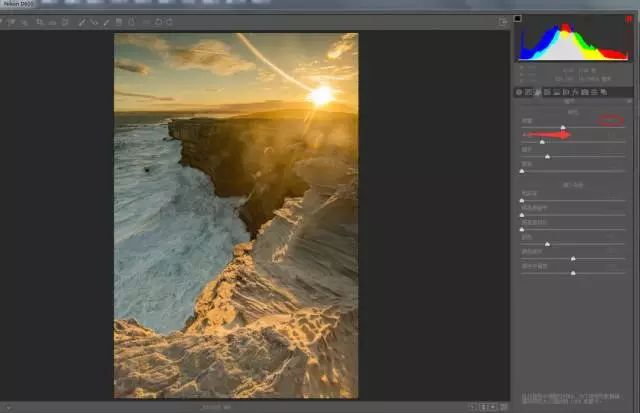Select the Zoom tool in the toolbar

tap(5, 21)
